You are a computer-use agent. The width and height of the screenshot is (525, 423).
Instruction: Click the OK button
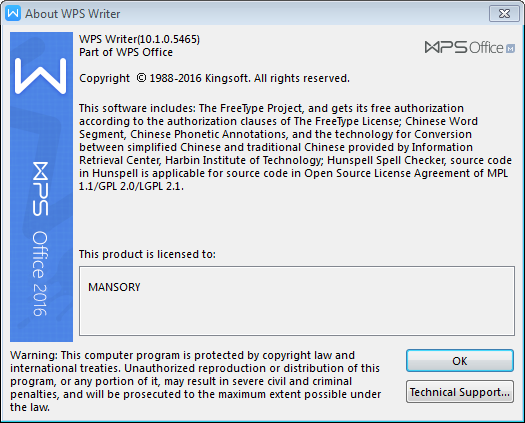460,361
